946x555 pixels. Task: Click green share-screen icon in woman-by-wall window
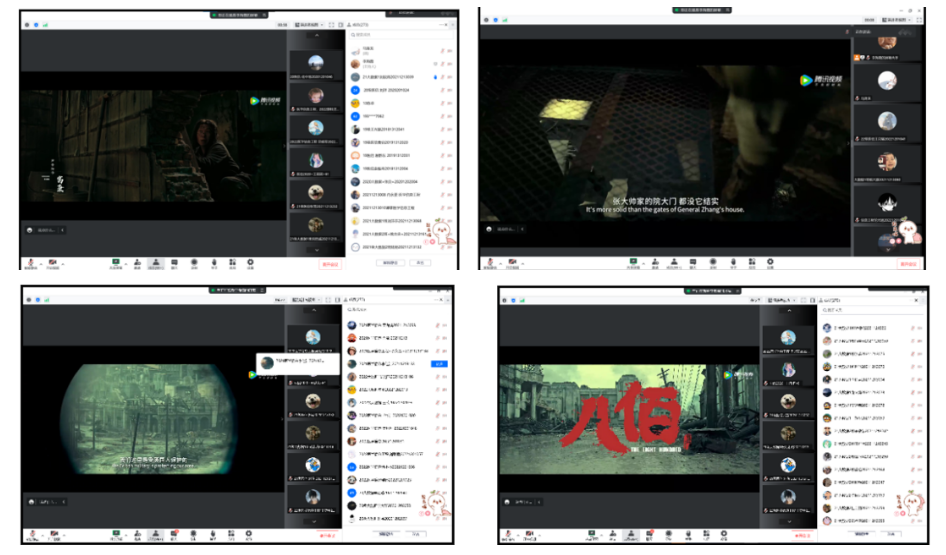point(116,263)
